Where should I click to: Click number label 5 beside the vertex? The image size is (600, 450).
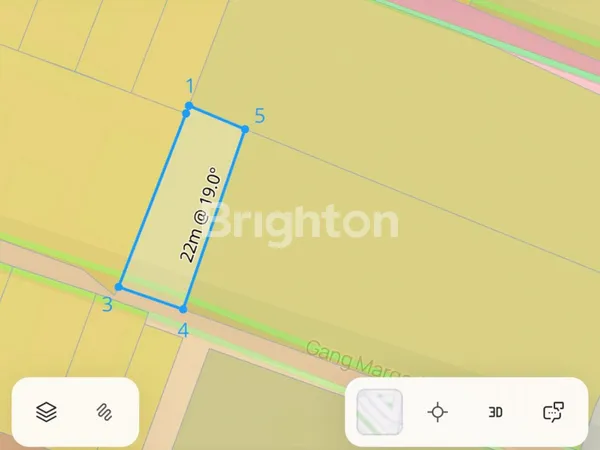click(x=260, y=116)
